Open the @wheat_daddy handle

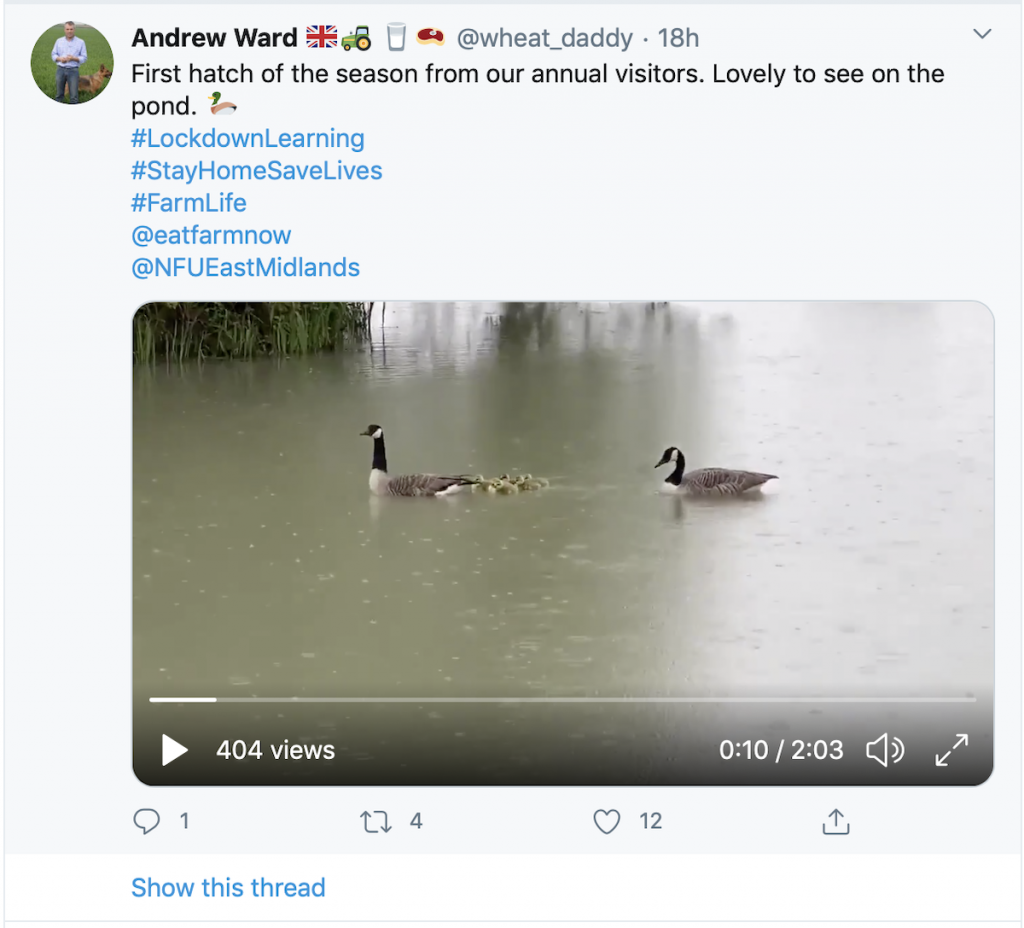544,38
